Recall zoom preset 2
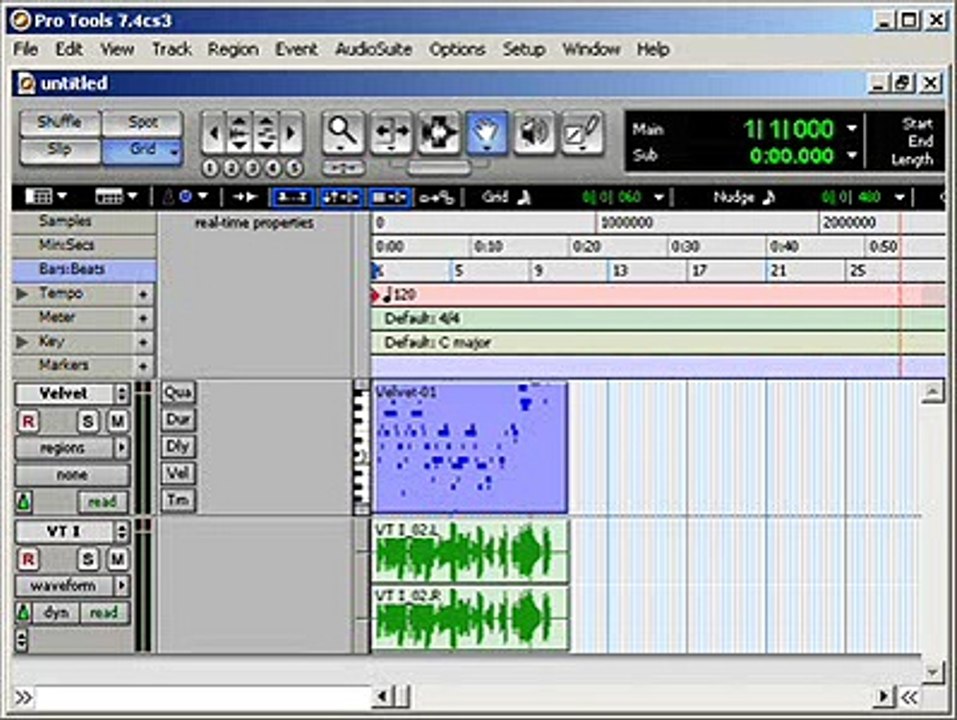The height and width of the screenshot is (720, 957). pos(231,168)
